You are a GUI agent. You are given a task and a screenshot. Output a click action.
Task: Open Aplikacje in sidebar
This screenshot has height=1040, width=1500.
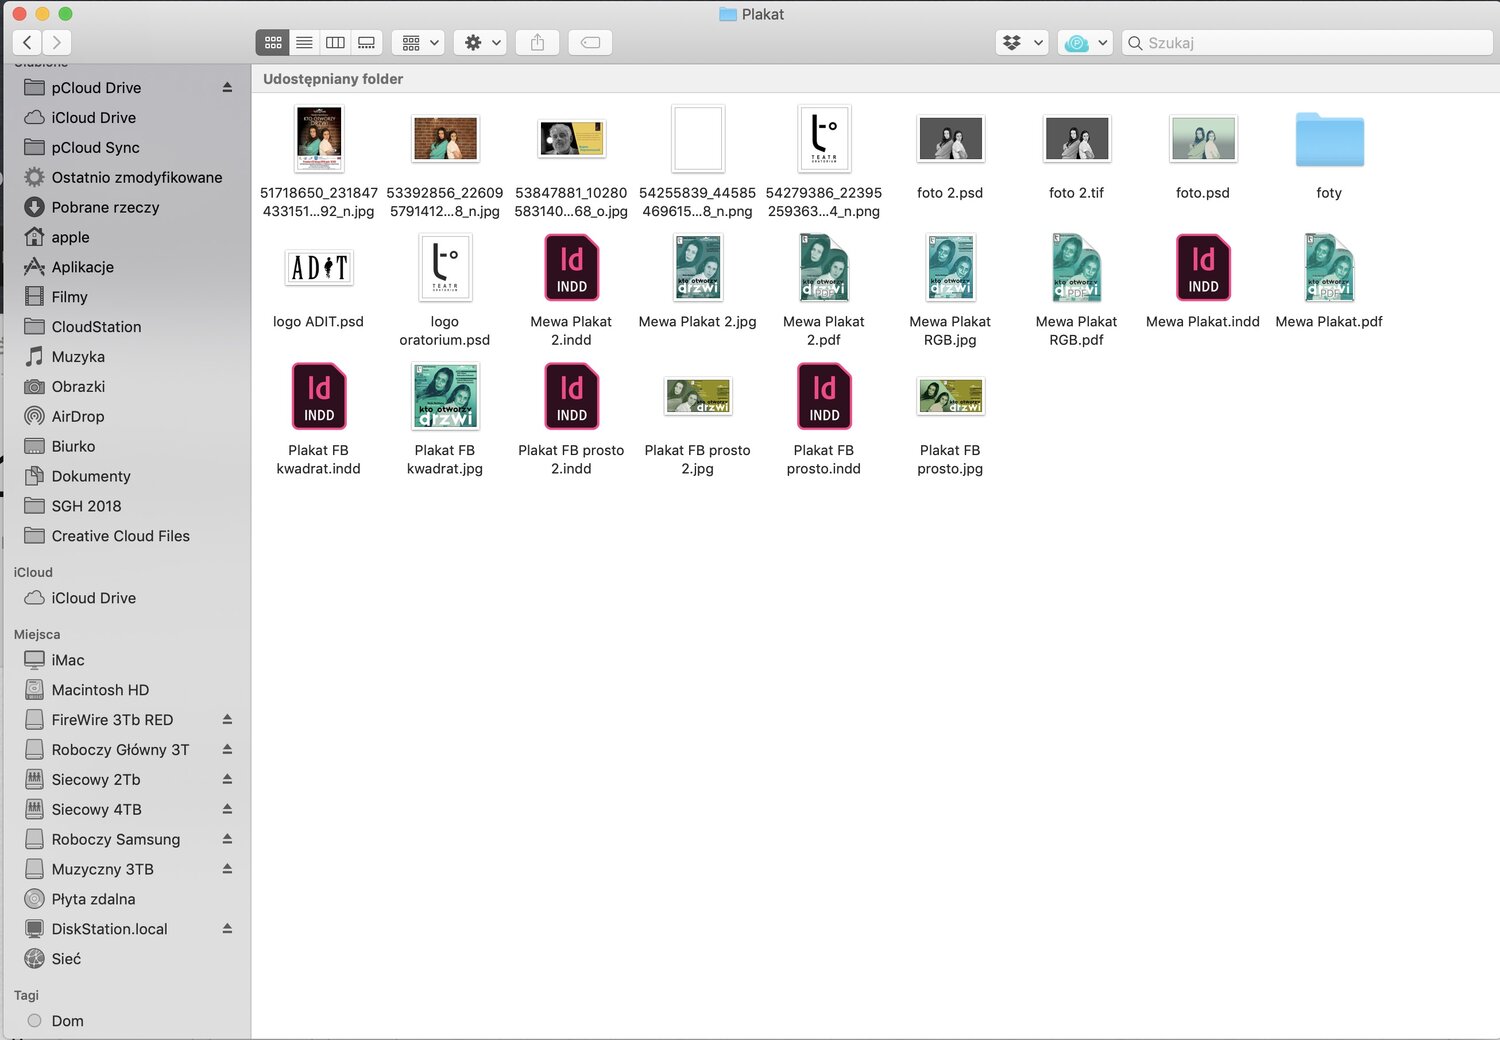82,268
